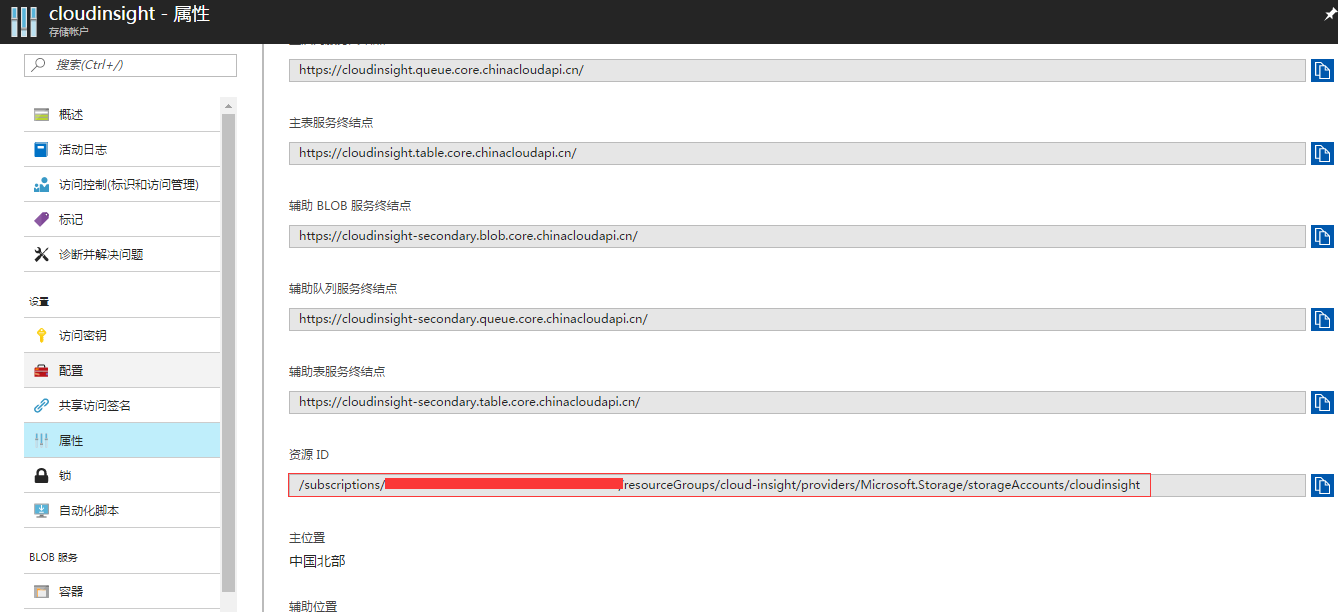Open 标记 tags section
Viewport: 1338px width, 612px height.
tap(71, 220)
